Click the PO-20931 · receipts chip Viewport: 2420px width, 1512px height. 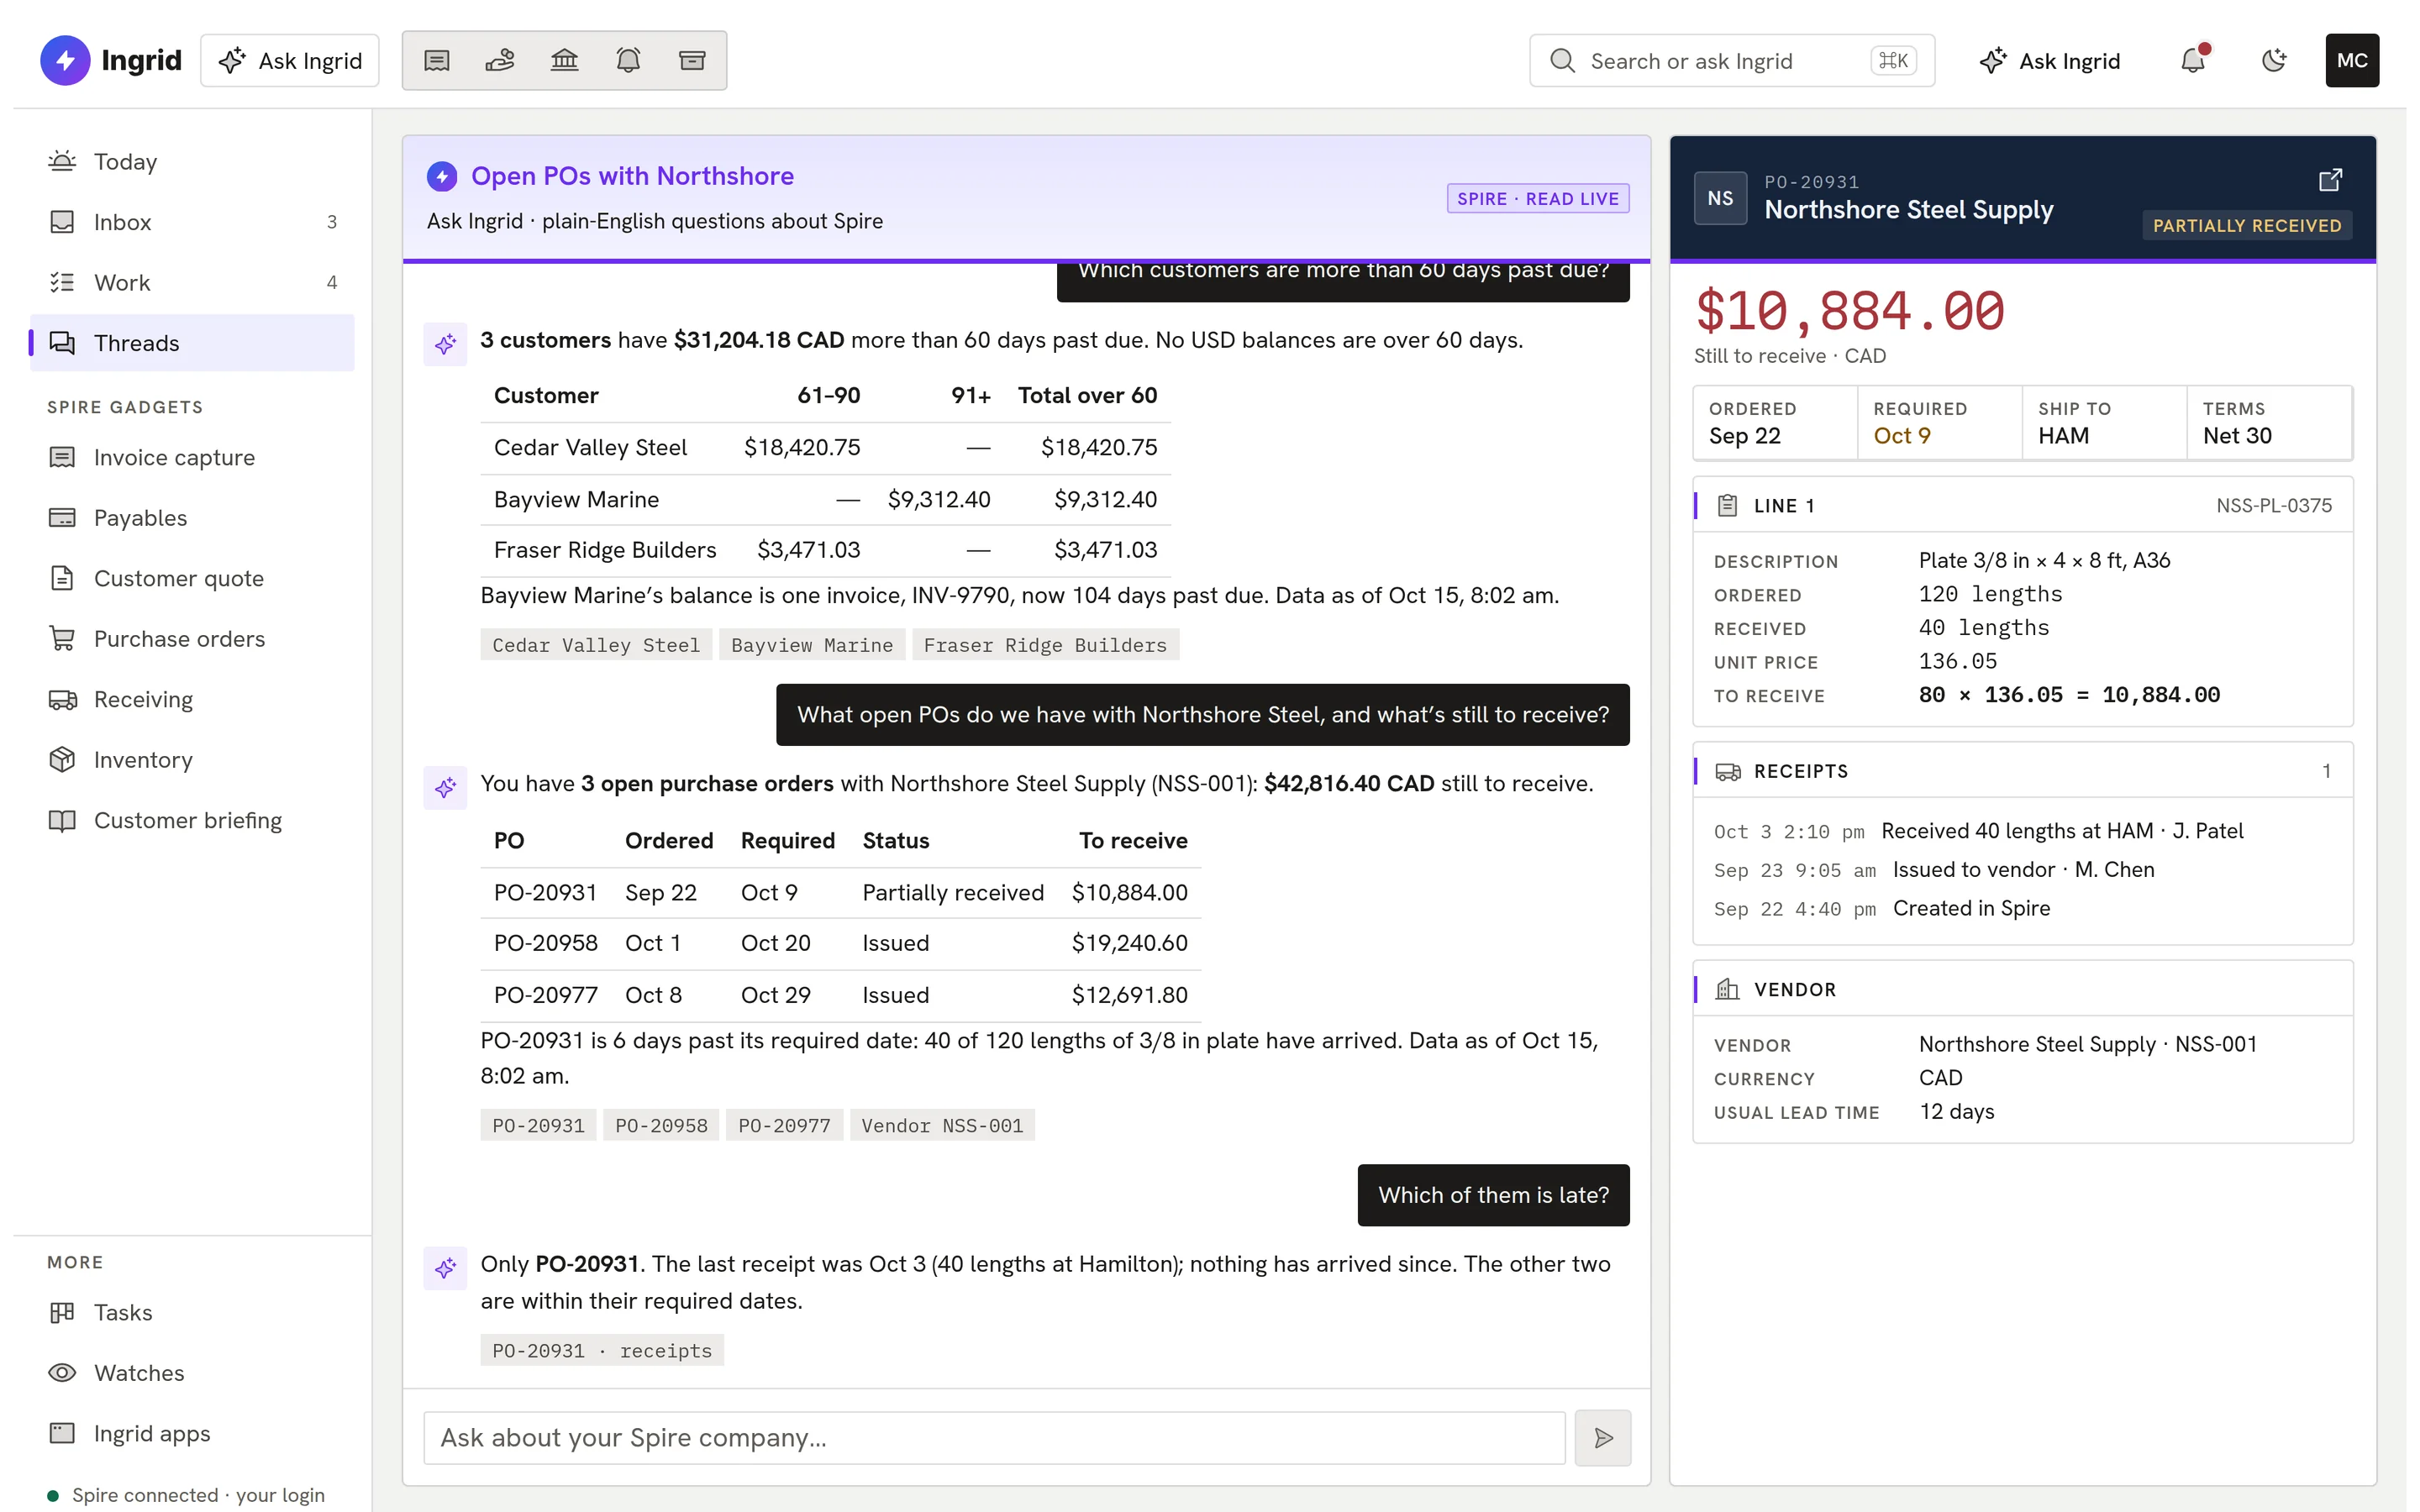click(602, 1351)
